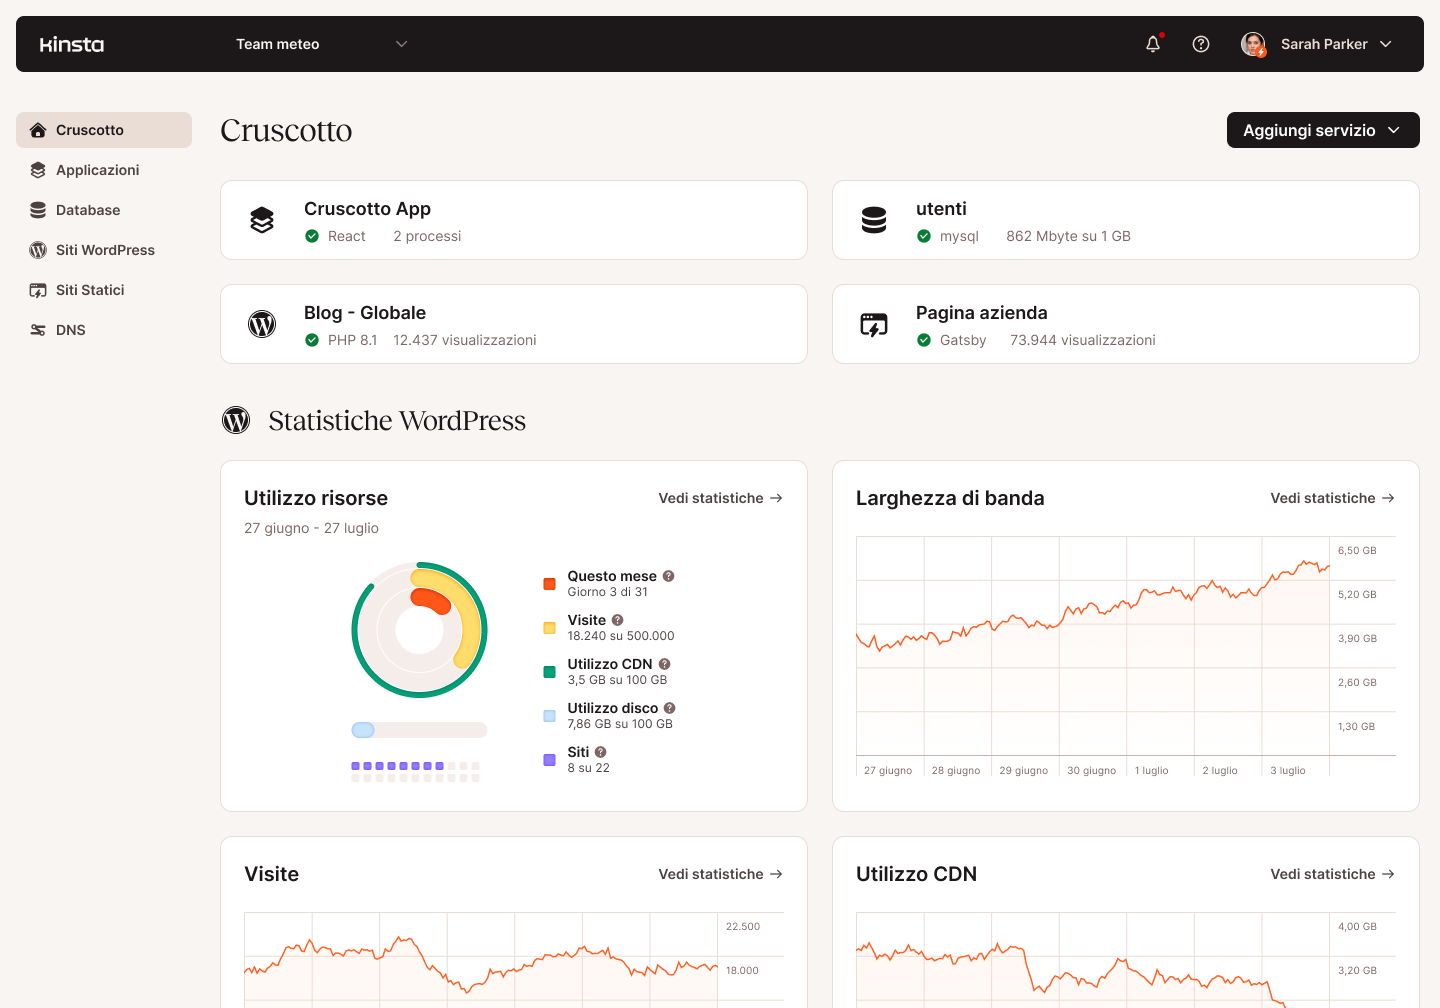Click the Kinsta logo
The width and height of the screenshot is (1440, 1008).
click(71, 44)
